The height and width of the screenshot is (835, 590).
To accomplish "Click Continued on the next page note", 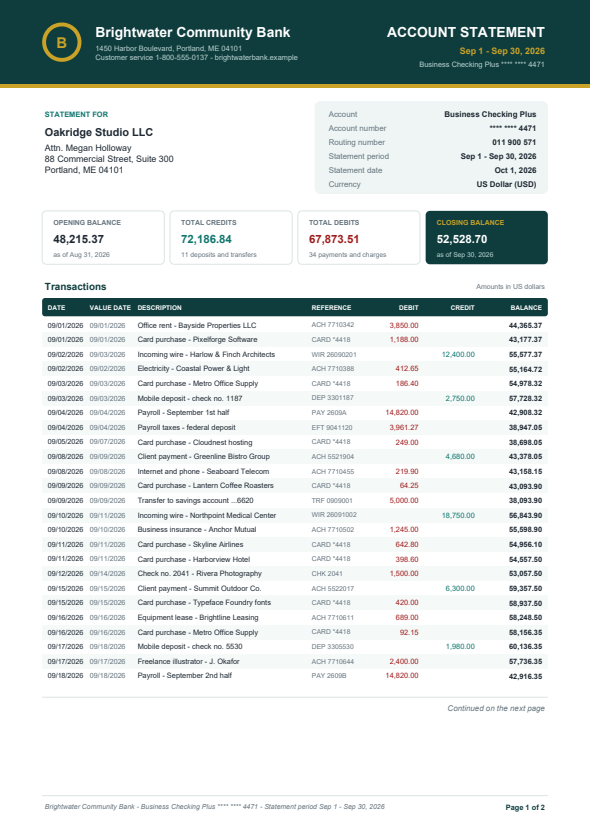I will 496,709.
